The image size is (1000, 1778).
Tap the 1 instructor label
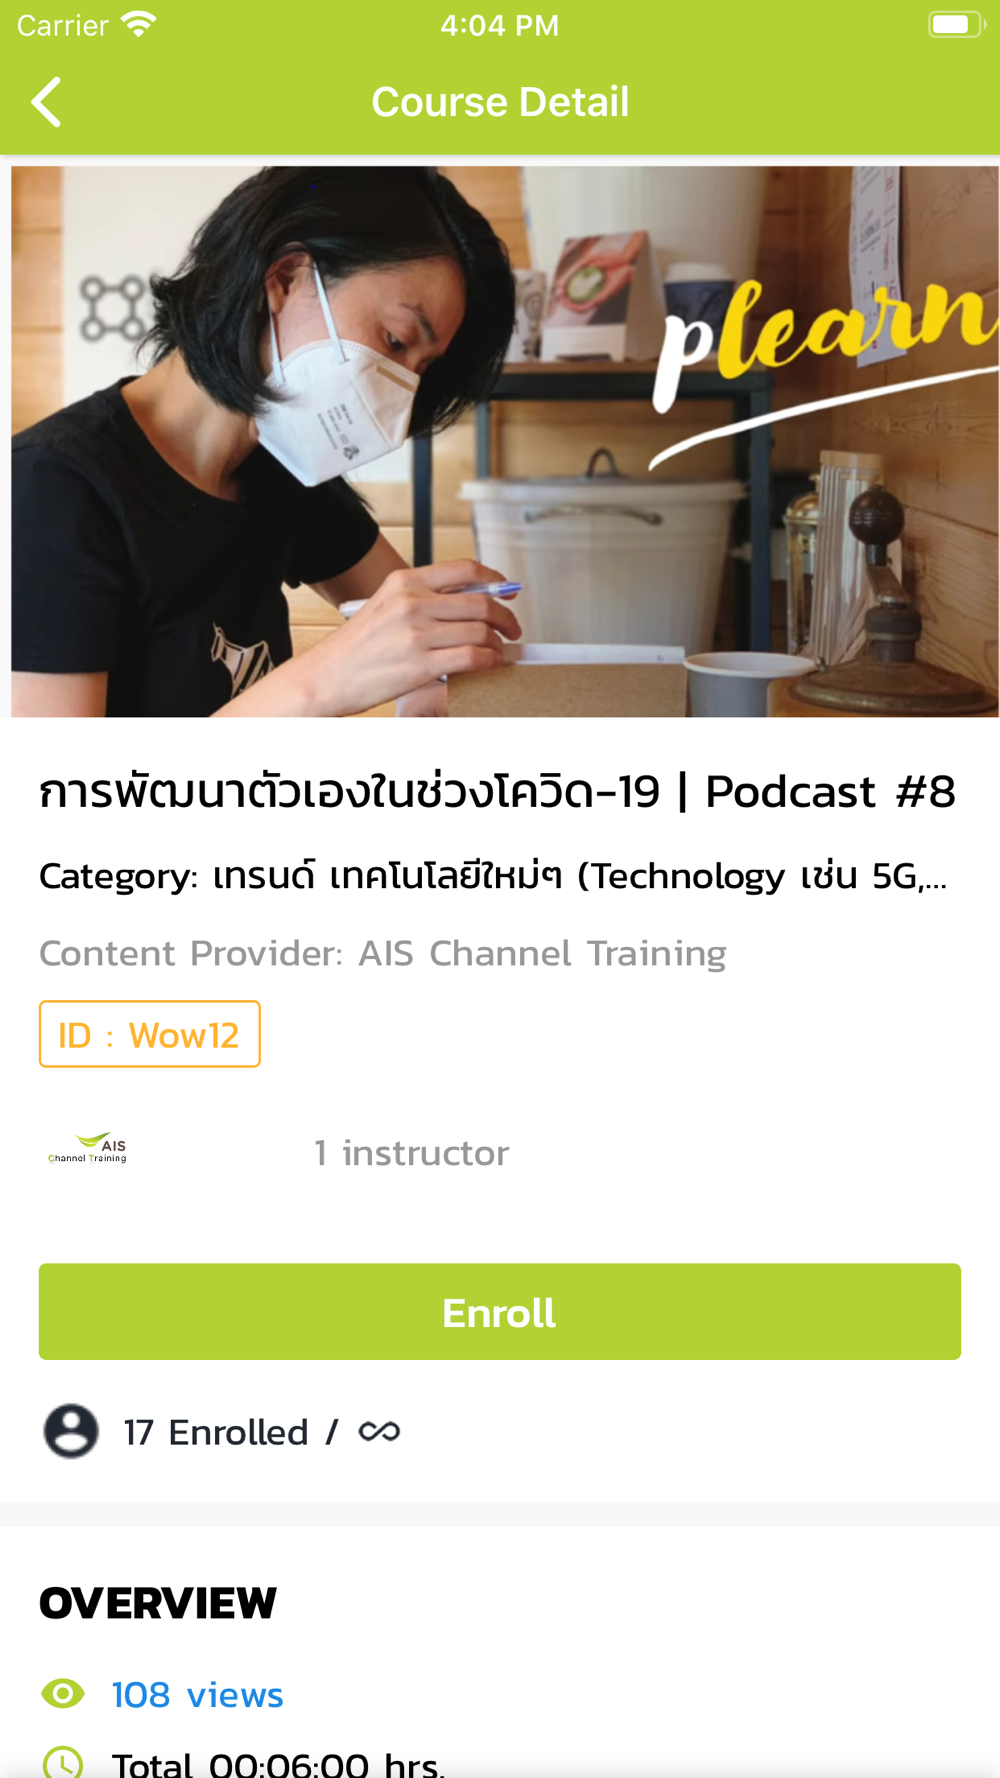click(411, 1153)
